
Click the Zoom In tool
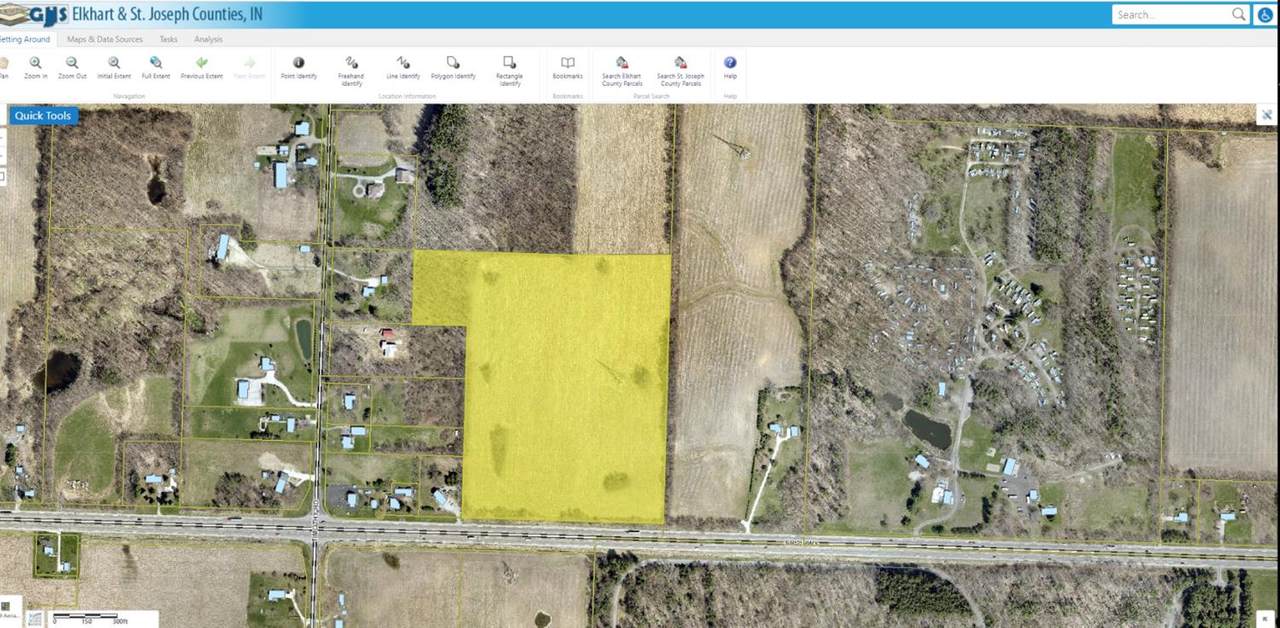pos(35,67)
